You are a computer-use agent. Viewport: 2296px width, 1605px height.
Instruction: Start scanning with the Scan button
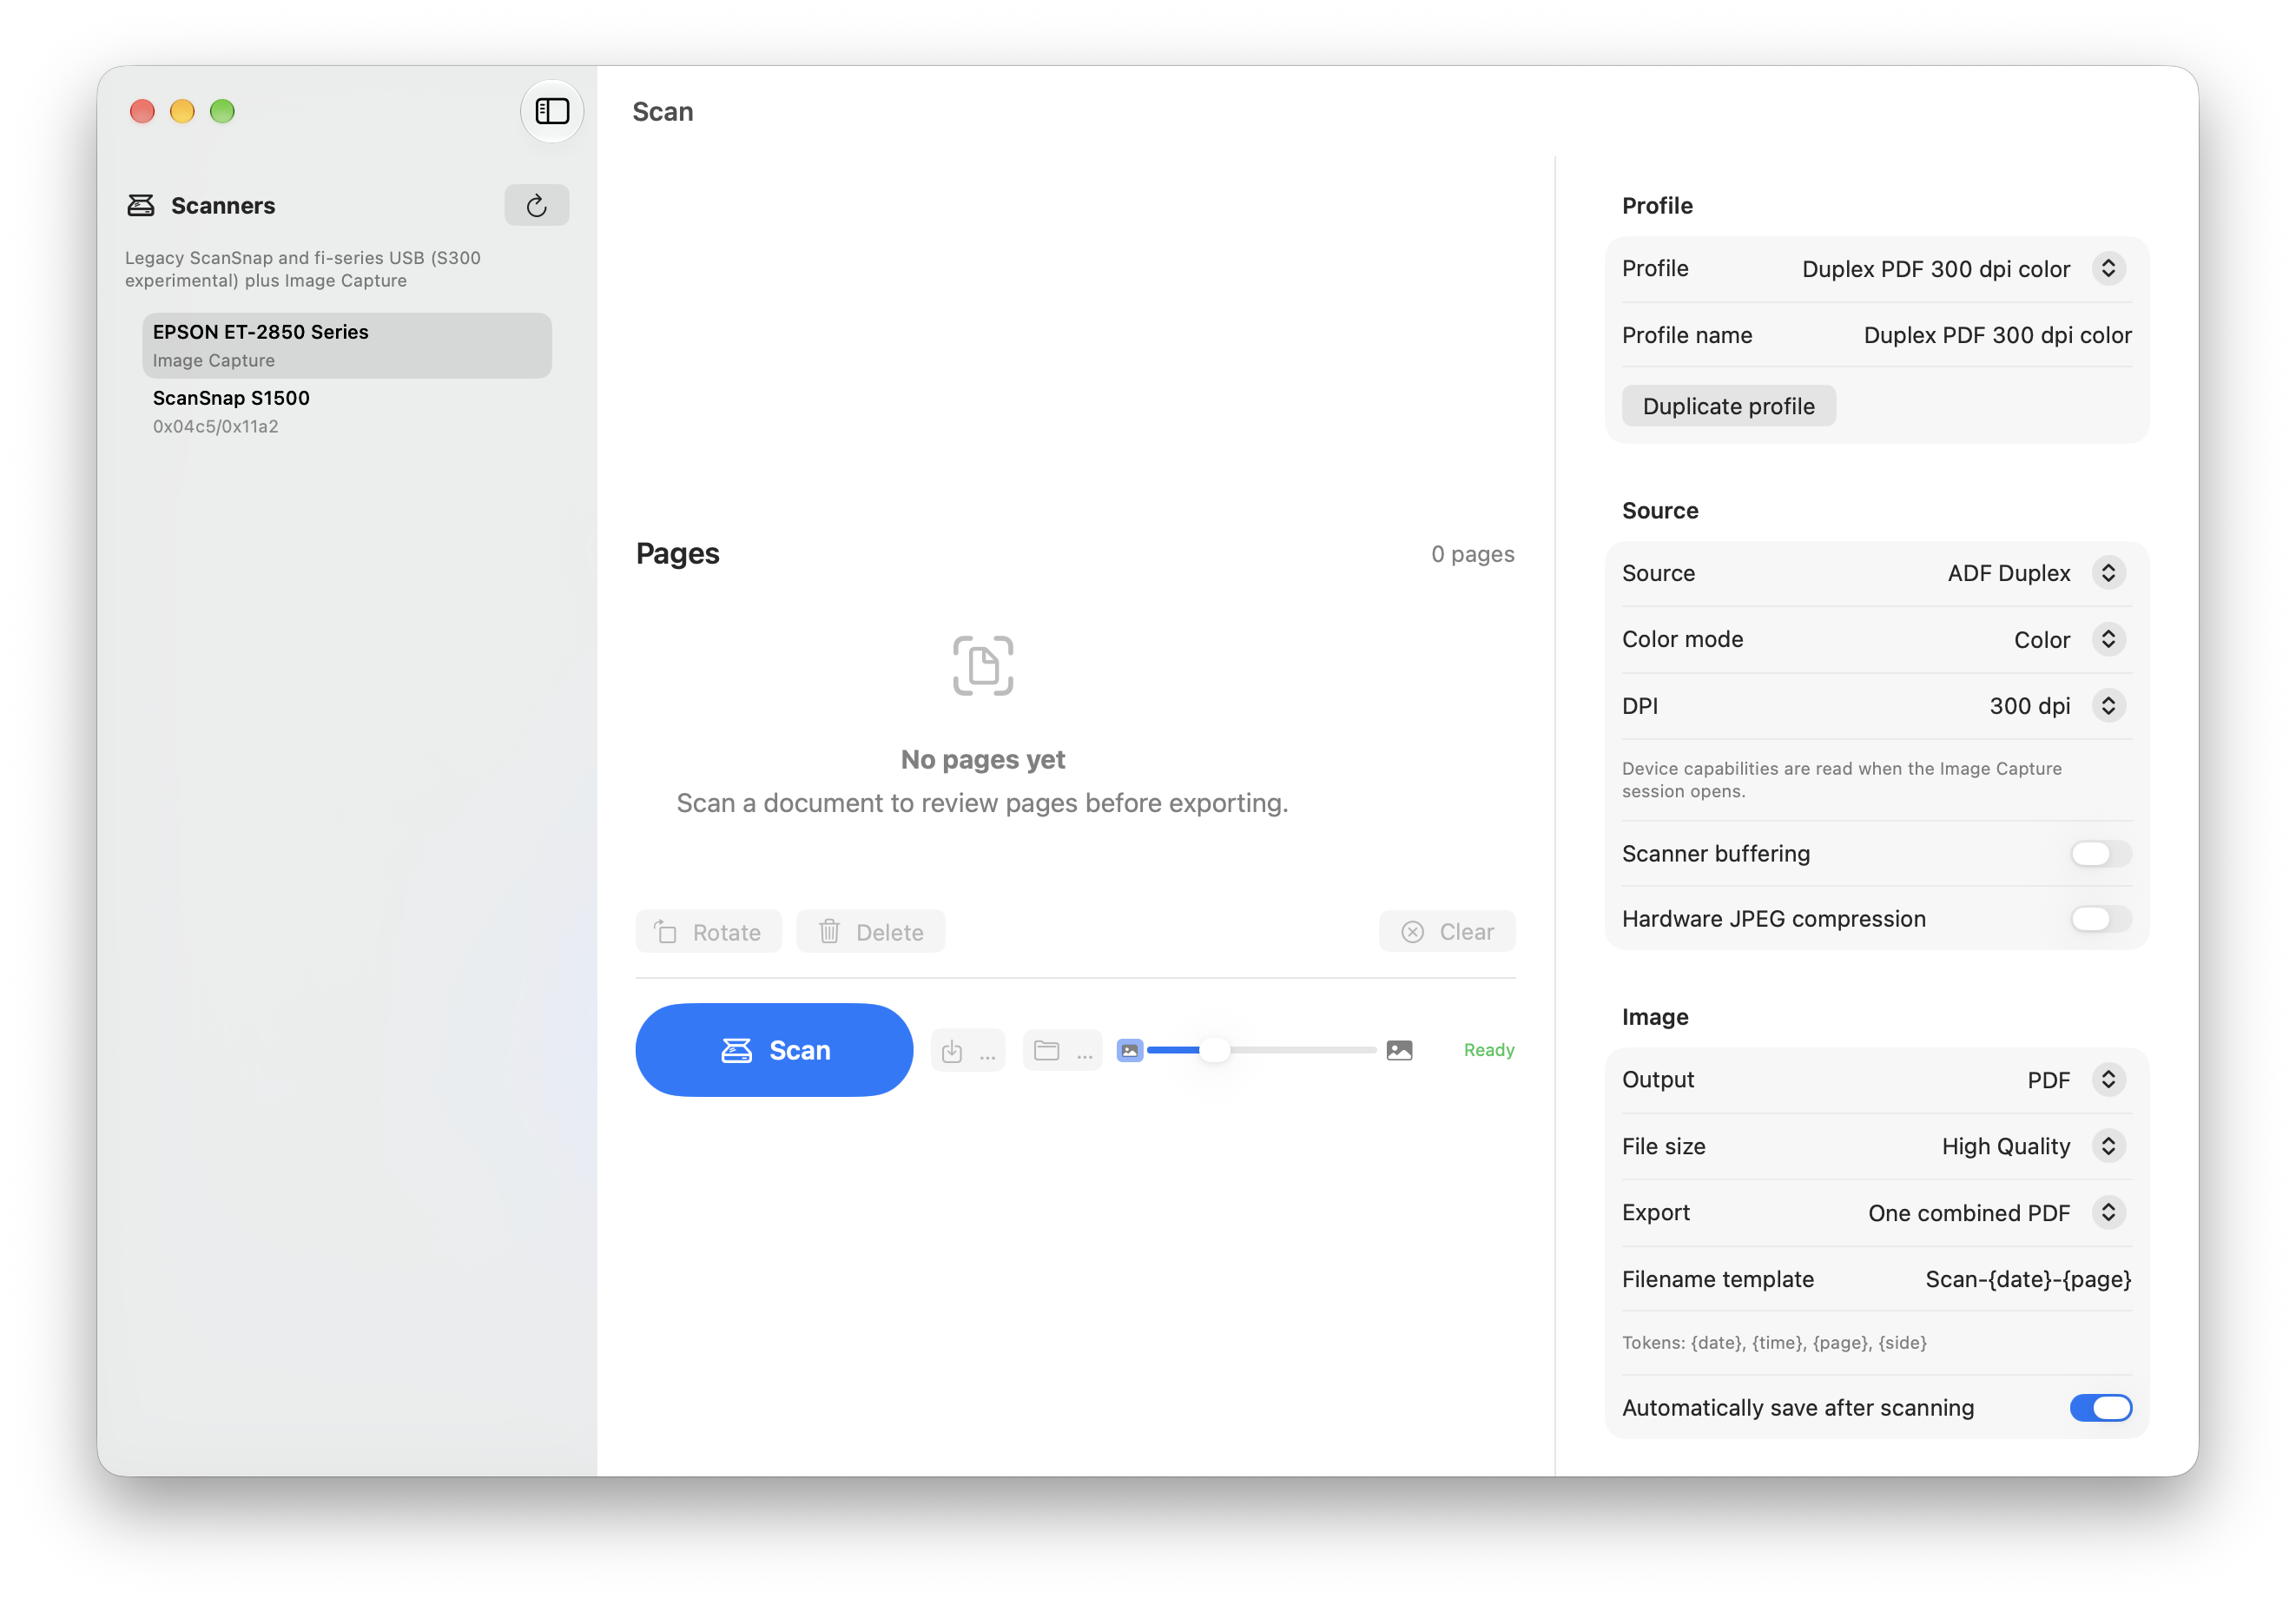coord(774,1050)
